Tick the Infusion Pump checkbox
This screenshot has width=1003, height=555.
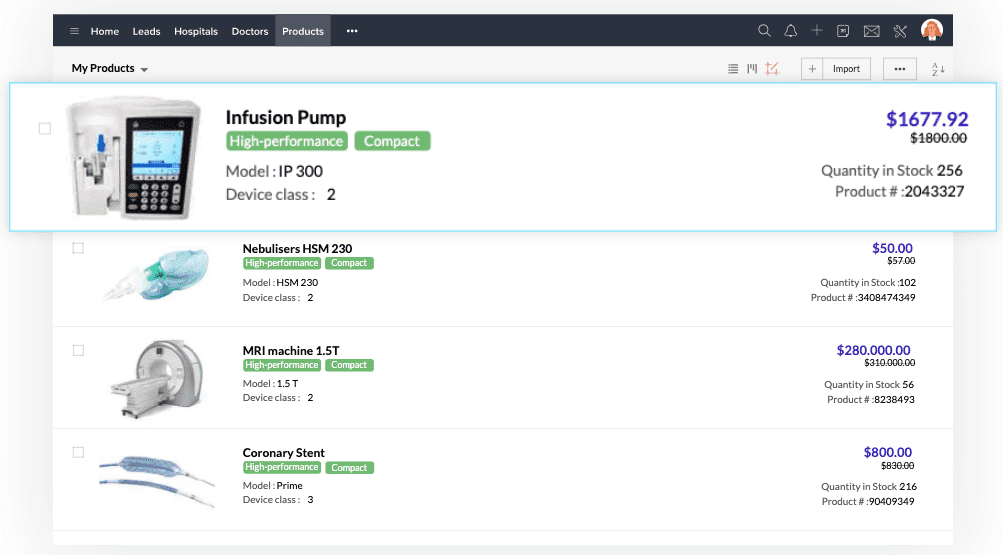click(x=45, y=128)
